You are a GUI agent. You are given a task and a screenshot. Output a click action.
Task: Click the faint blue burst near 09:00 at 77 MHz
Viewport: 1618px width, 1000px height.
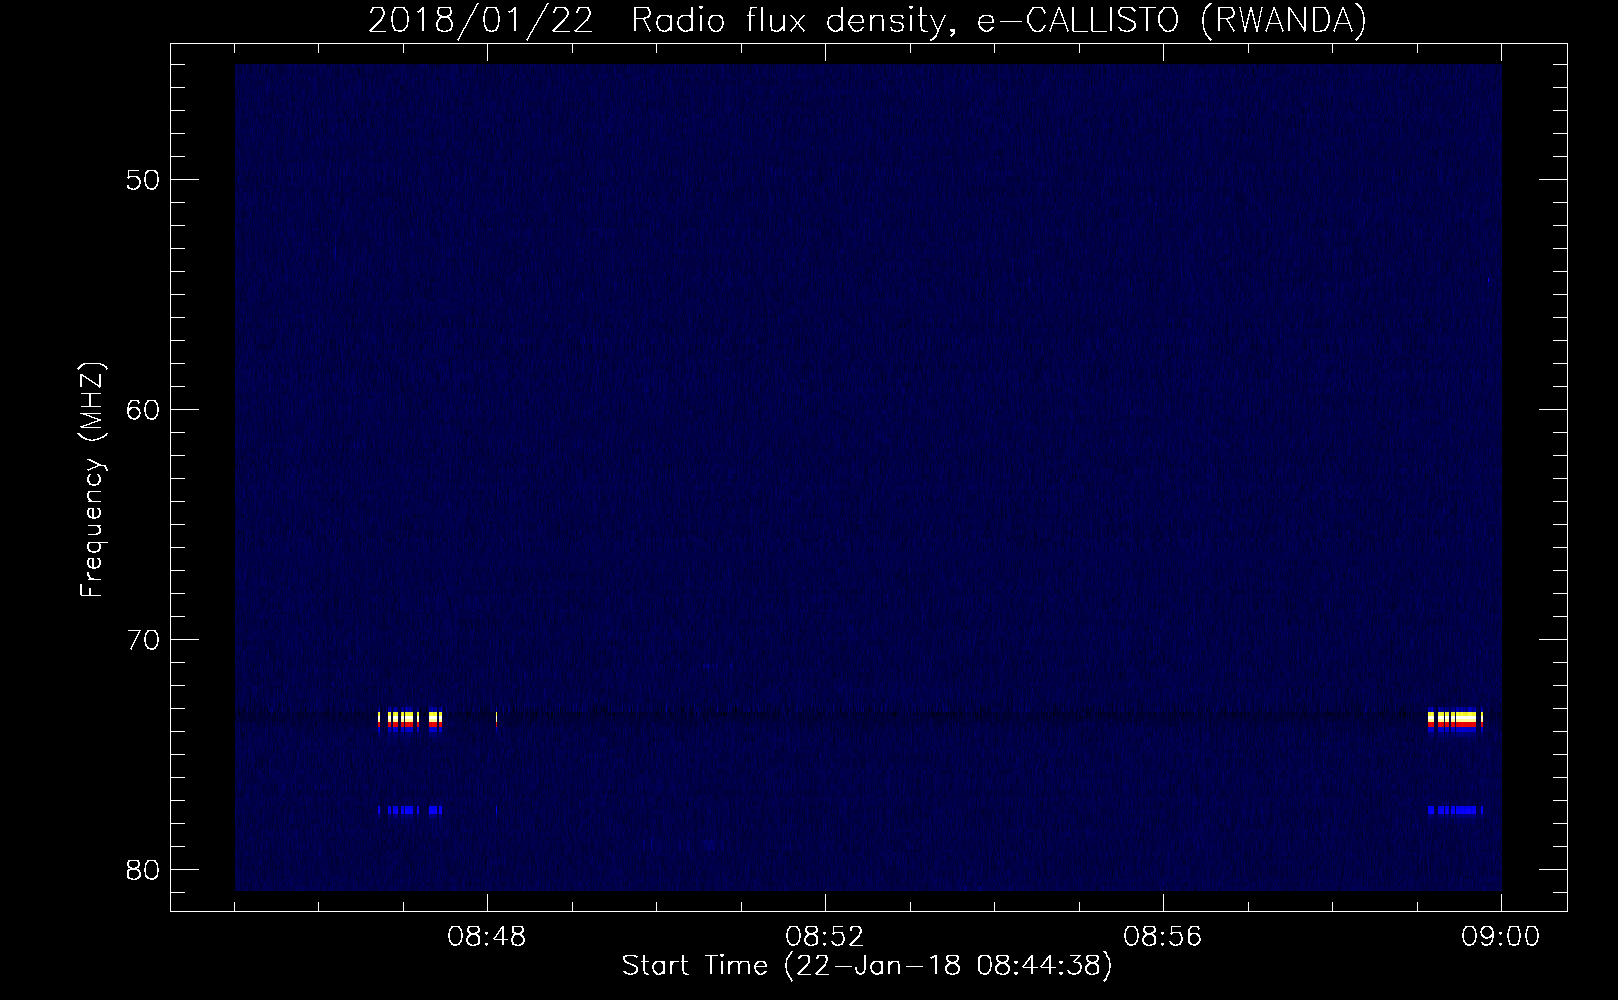point(1456,810)
